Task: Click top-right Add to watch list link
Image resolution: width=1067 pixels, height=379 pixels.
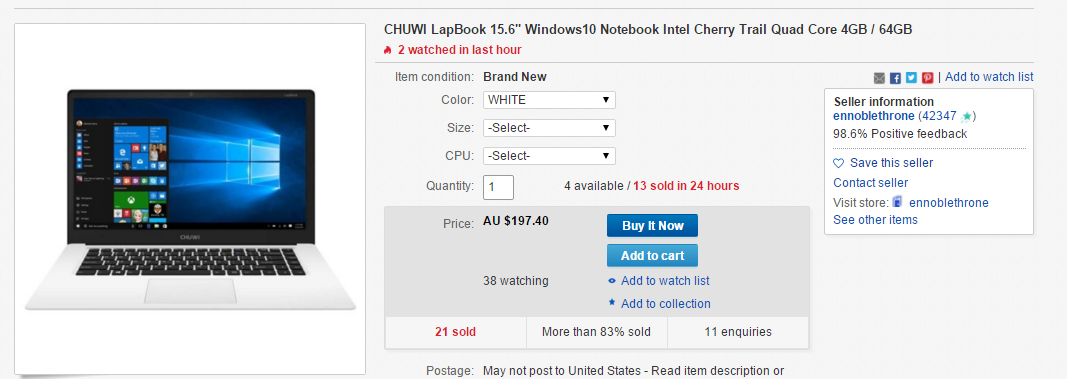Action: (x=989, y=77)
